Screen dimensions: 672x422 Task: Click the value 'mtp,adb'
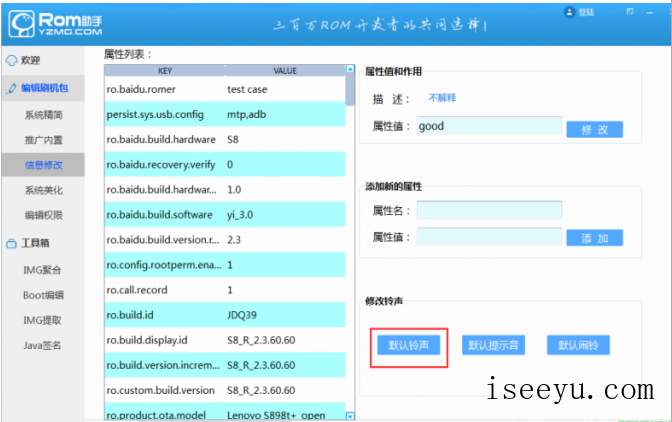[x=246, y=115]
